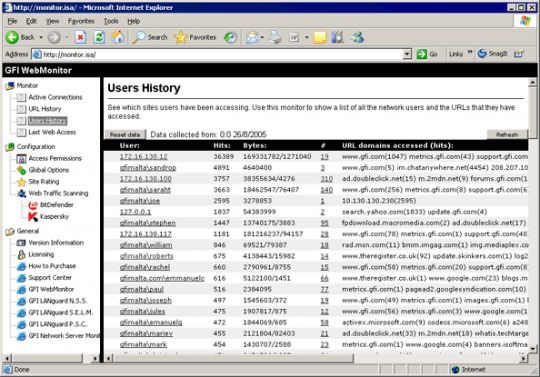Image resolution: width=540 pixels, height=377 pixels.
Task: Open How to Purchase link icon
Action: [x=21, y=266]
